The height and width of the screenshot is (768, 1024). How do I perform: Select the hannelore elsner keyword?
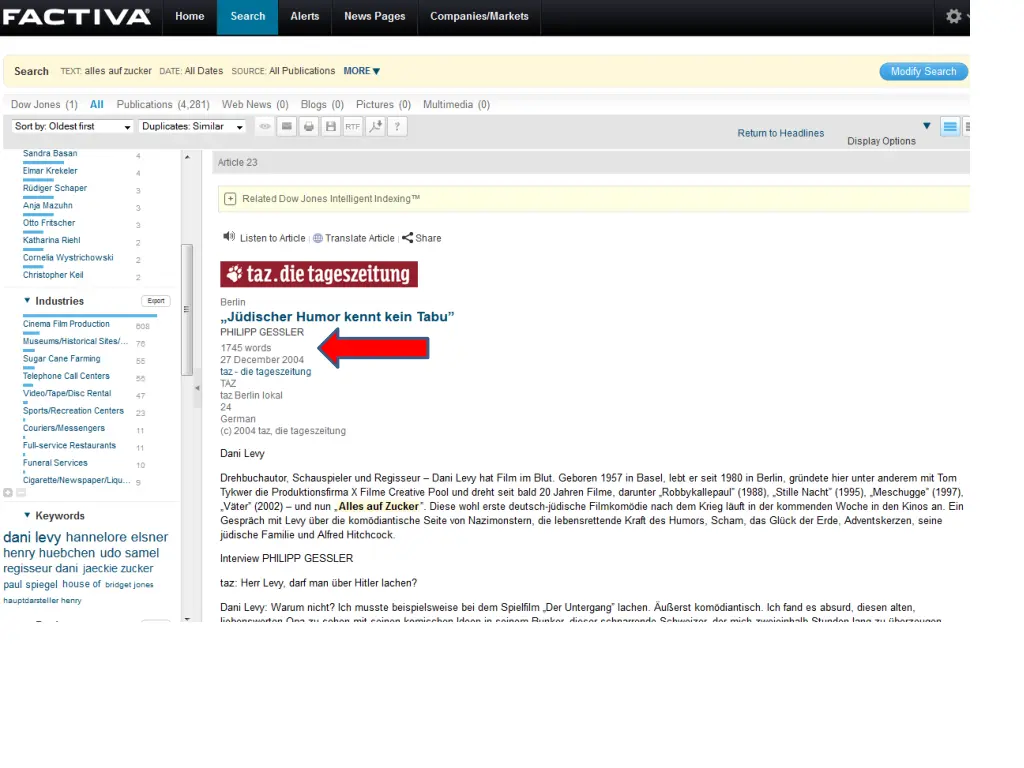point(117,537)
